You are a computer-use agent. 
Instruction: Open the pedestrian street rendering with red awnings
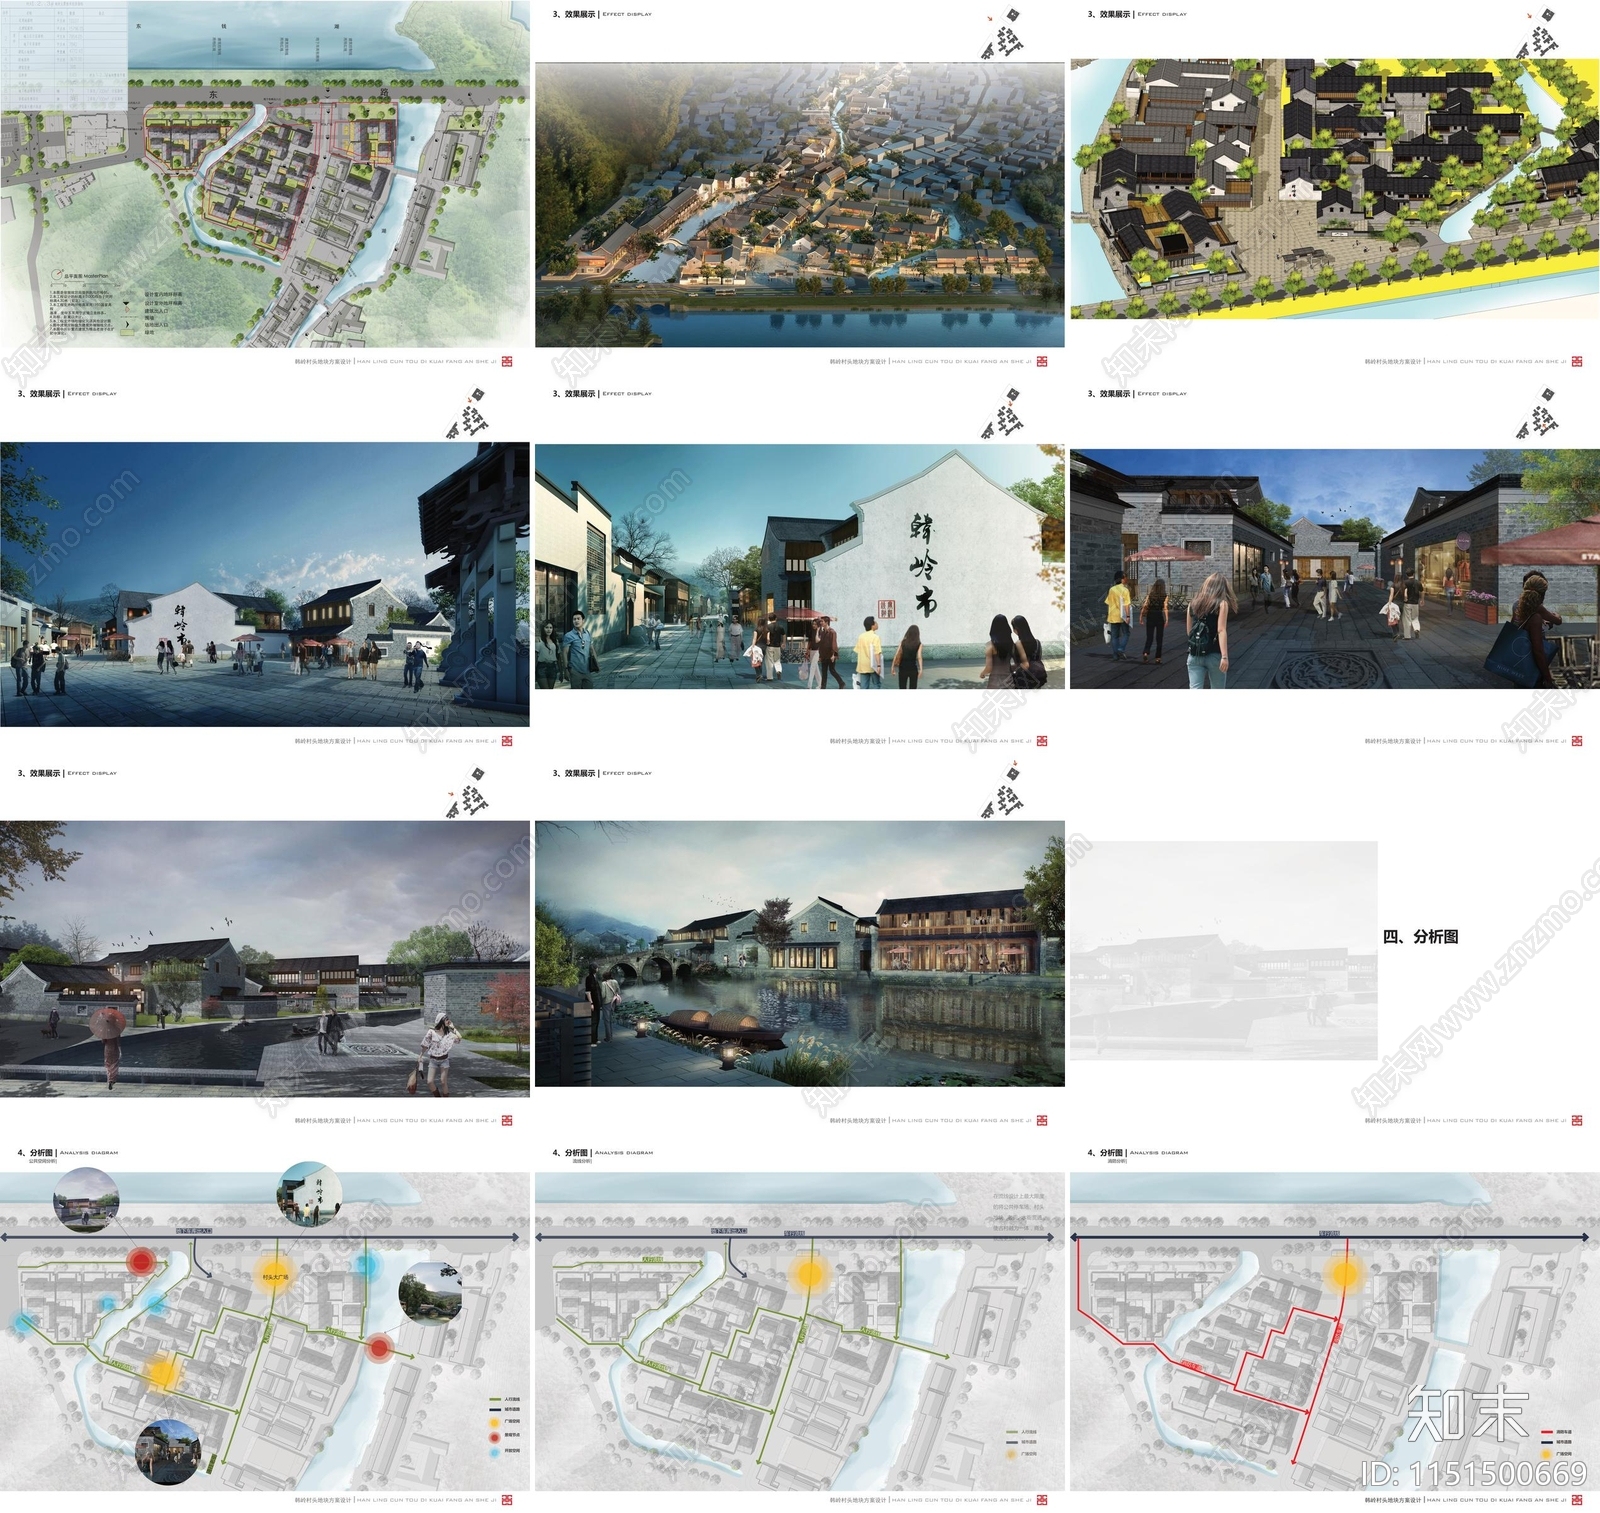[1335, 568]
